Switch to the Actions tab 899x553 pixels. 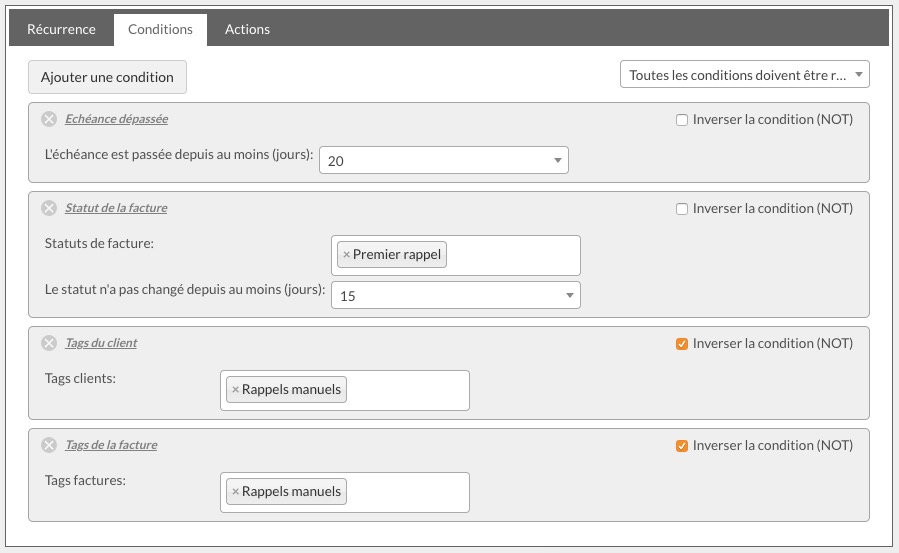point(247,29)
